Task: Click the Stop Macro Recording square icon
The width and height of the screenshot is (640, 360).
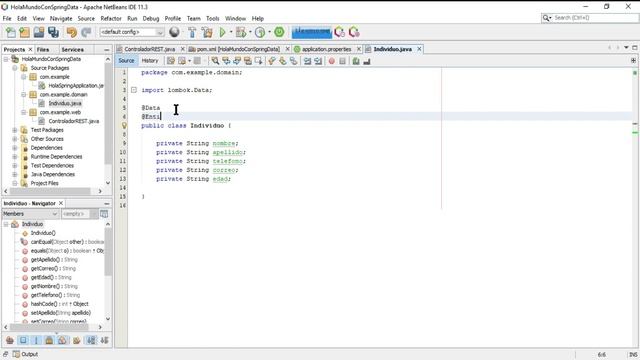Action: tap(342, 61)
